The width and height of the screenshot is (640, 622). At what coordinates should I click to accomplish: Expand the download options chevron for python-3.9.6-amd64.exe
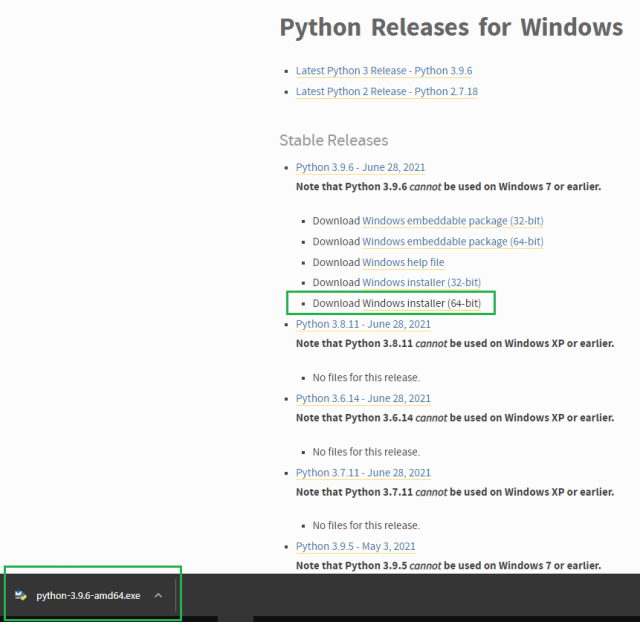pos(158,595)
